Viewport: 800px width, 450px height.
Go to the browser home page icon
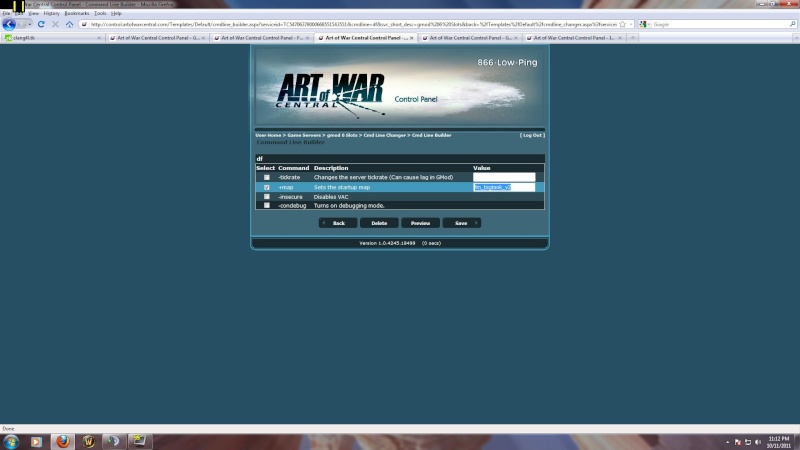click(x=69, y=24)
